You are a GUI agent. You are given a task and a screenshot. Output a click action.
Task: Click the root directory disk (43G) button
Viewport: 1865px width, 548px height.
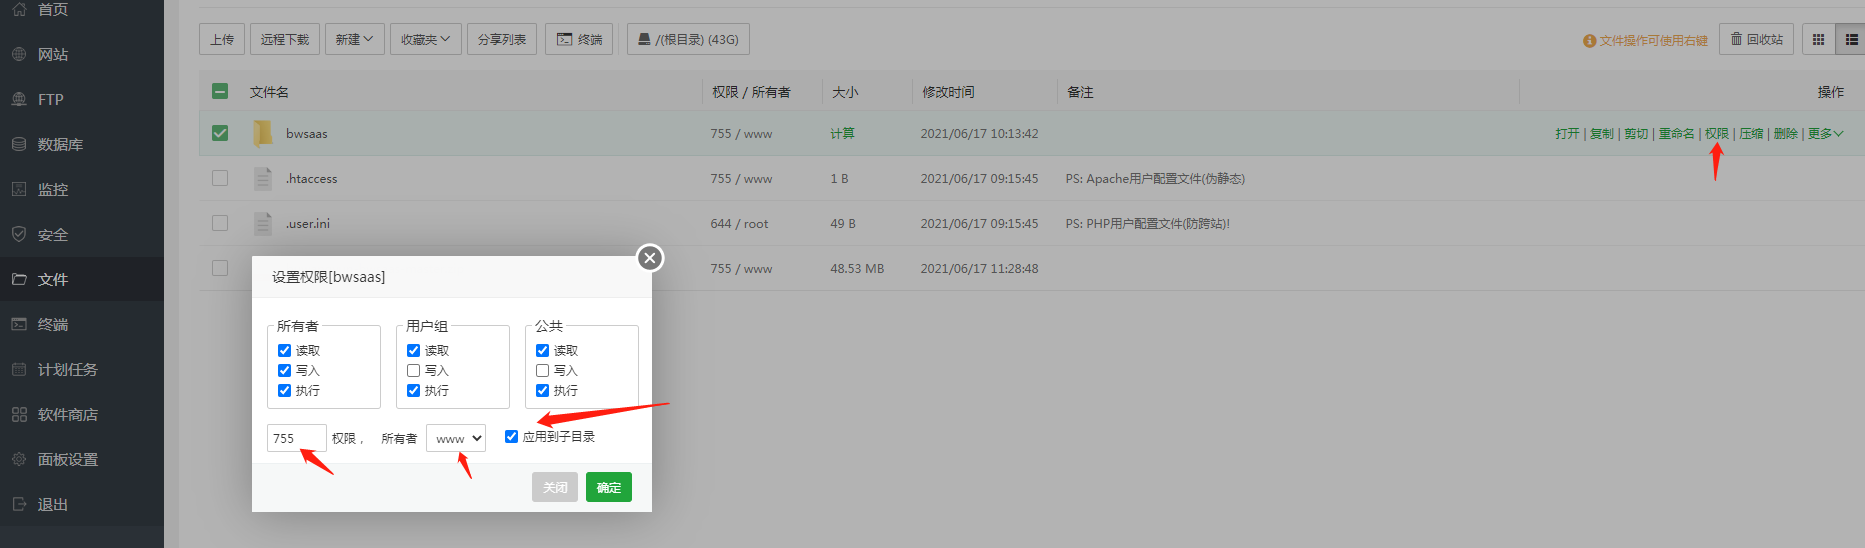coord(688,39)
